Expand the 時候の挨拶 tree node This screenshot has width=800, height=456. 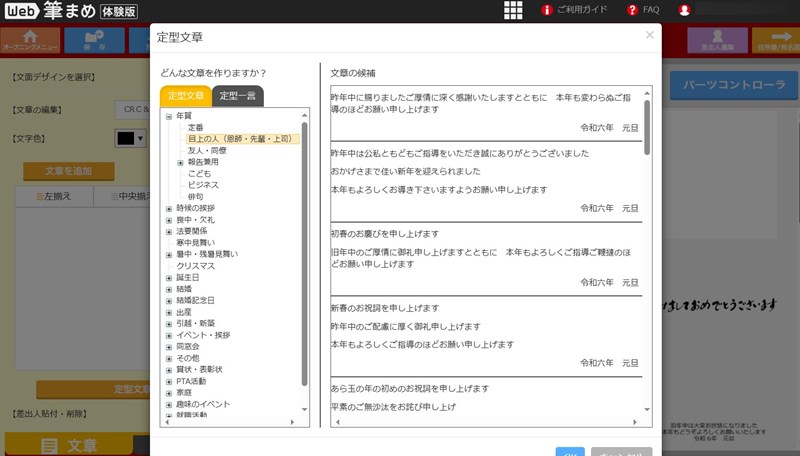point(169,209)
